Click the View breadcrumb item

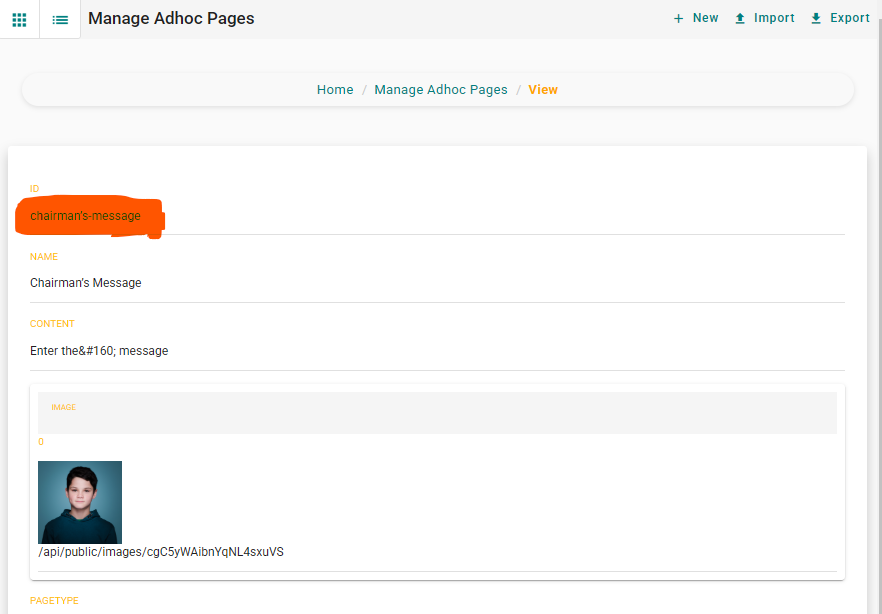click(543, 89)
